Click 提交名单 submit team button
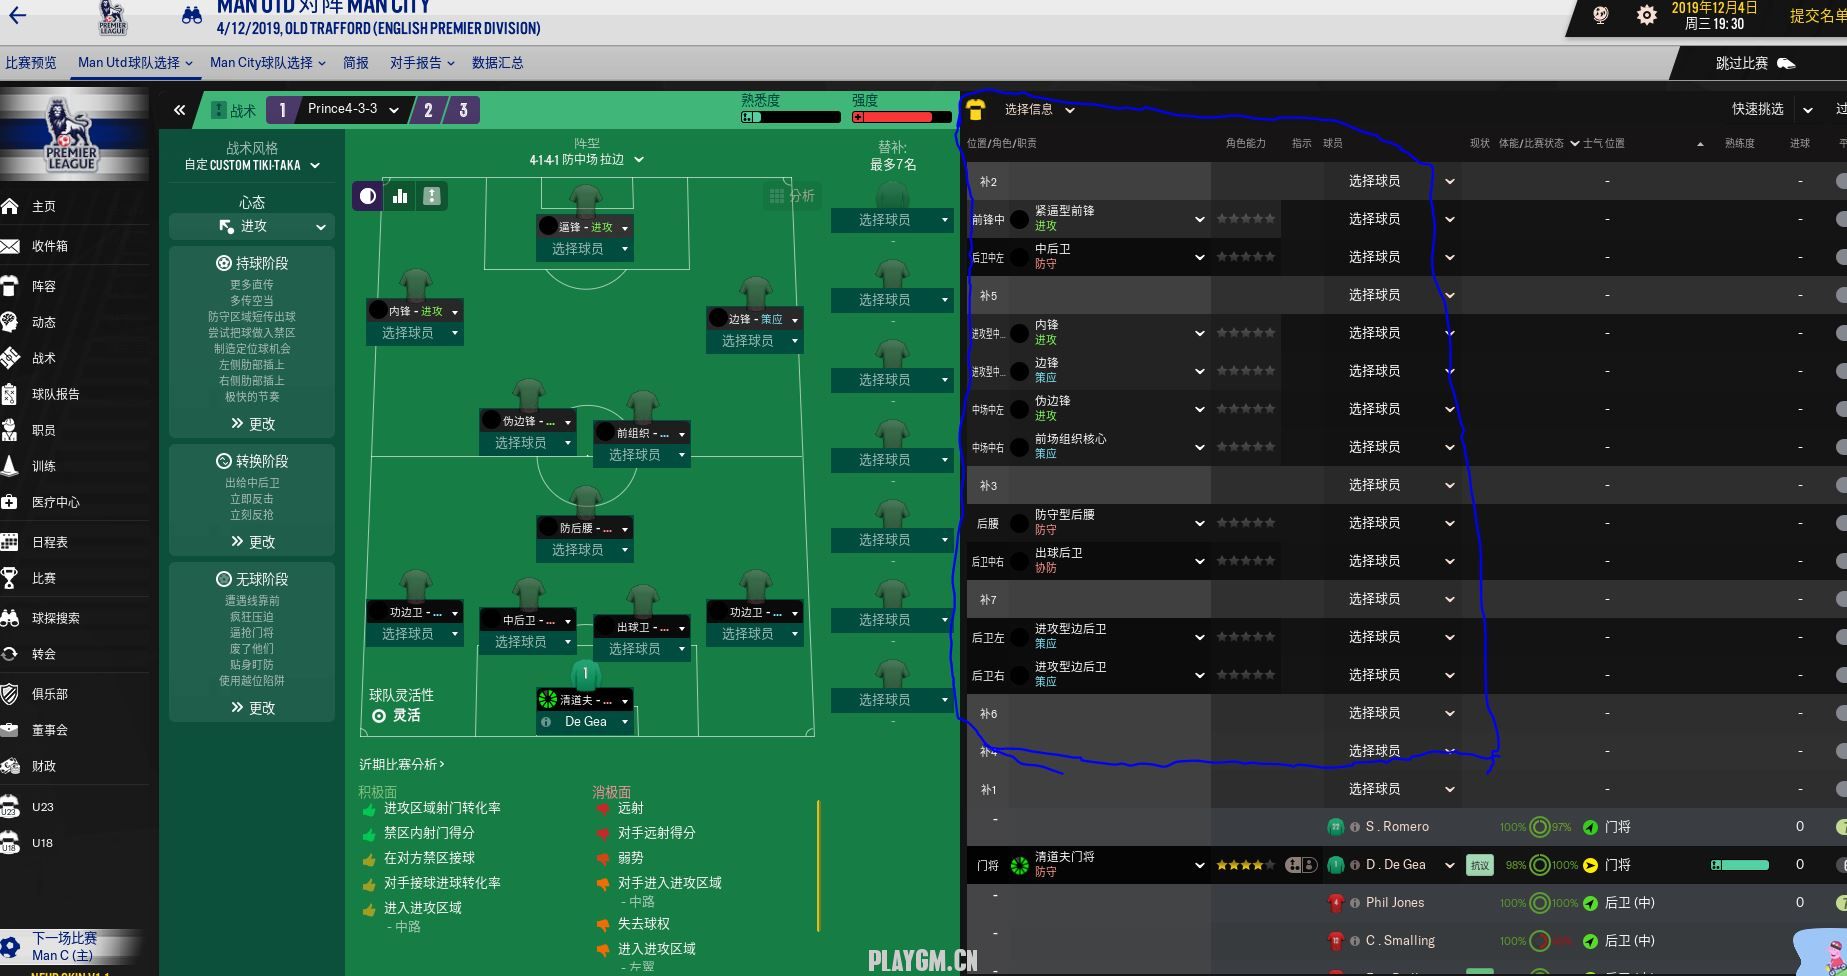 (1816, 17)
